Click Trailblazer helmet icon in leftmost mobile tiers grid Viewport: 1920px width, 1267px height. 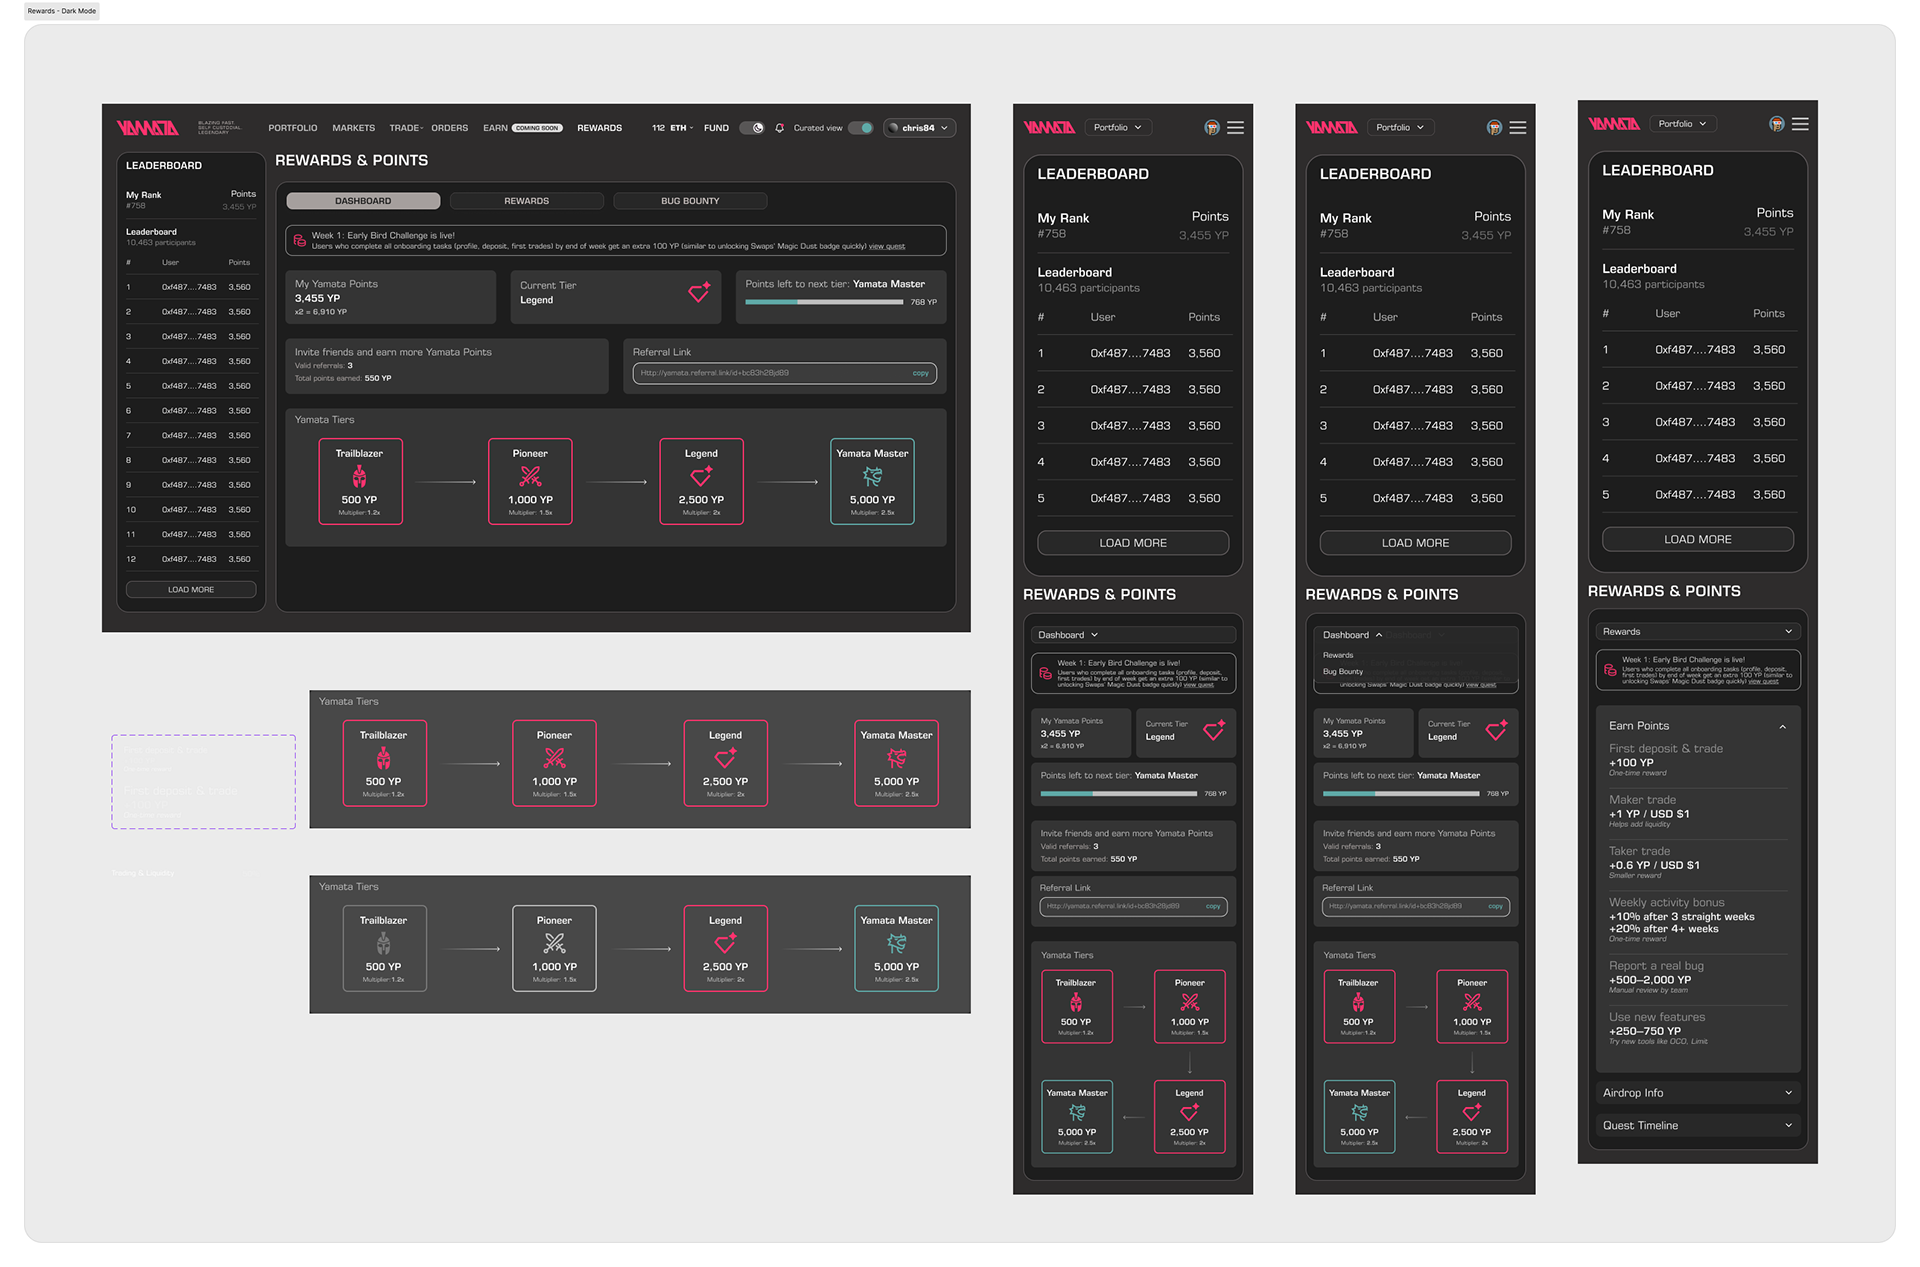click(1076, 1003)
